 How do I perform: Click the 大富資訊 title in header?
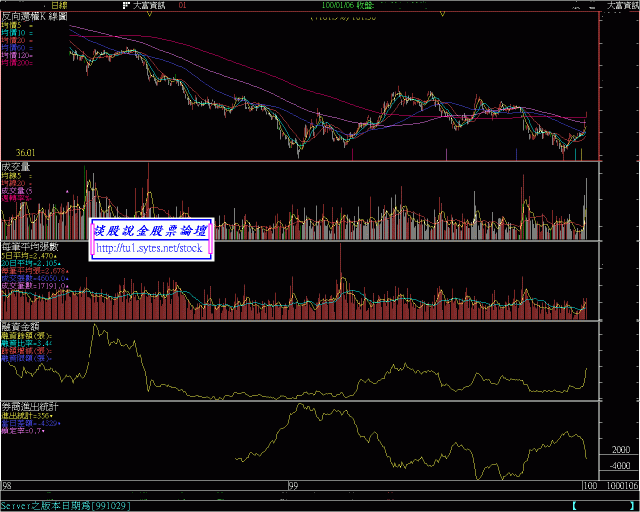(x=149, y=5)
